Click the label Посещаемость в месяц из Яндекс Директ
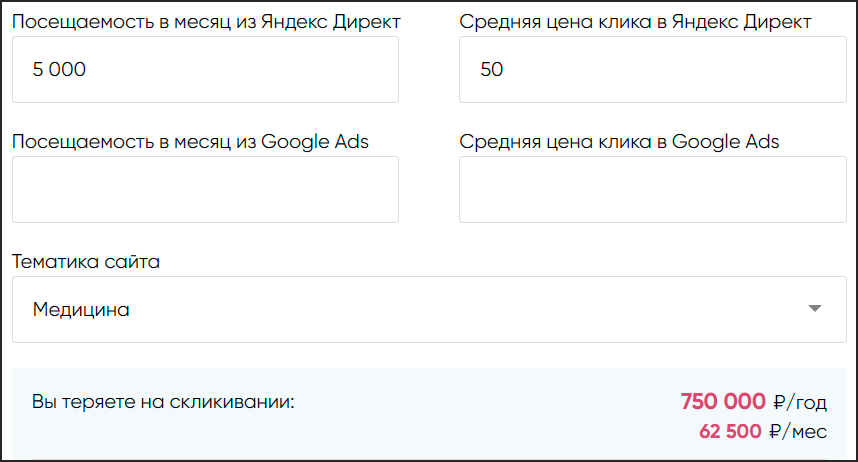 coord(206,21)
